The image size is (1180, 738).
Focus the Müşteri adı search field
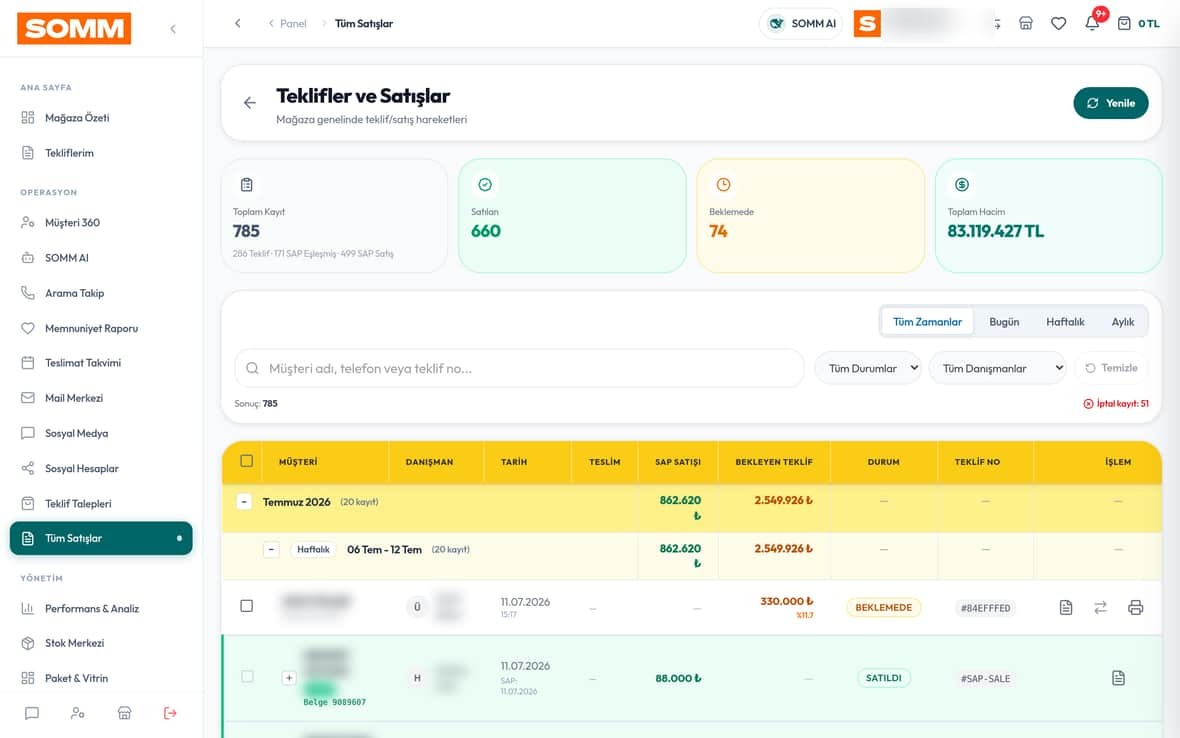click(519, 369)
